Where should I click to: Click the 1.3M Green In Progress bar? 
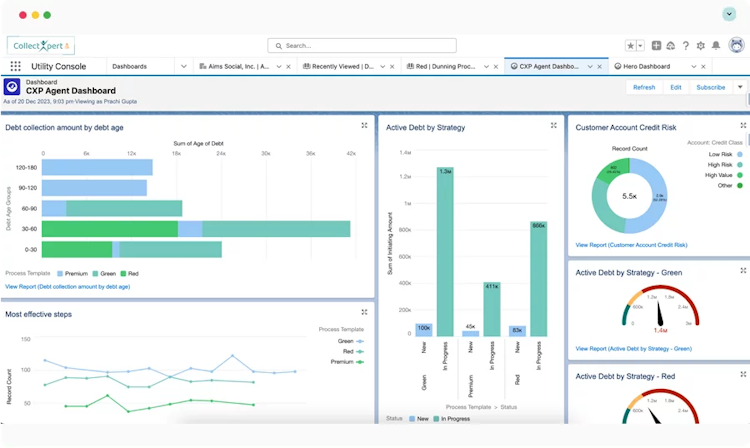[445, 251]
